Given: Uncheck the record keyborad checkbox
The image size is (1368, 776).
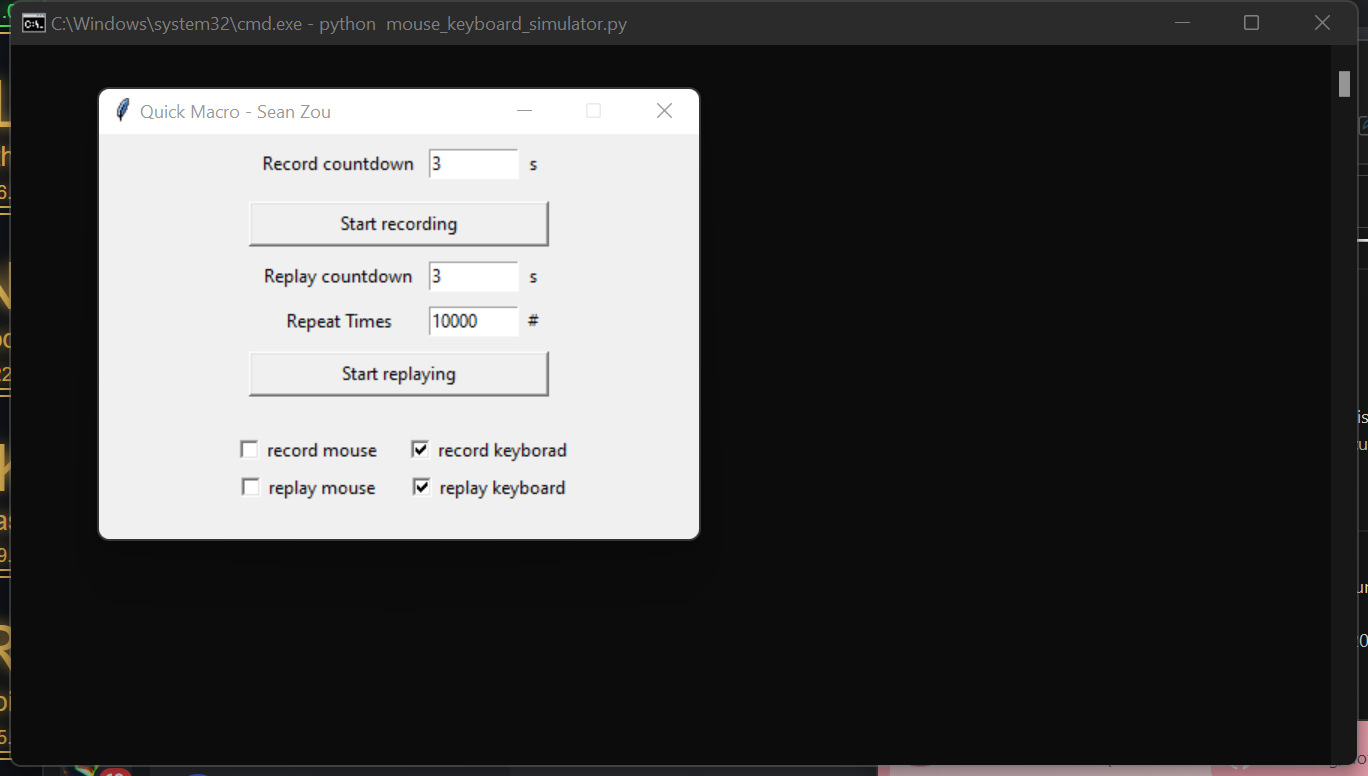Looking at the screenshot, I should (421, 450).
